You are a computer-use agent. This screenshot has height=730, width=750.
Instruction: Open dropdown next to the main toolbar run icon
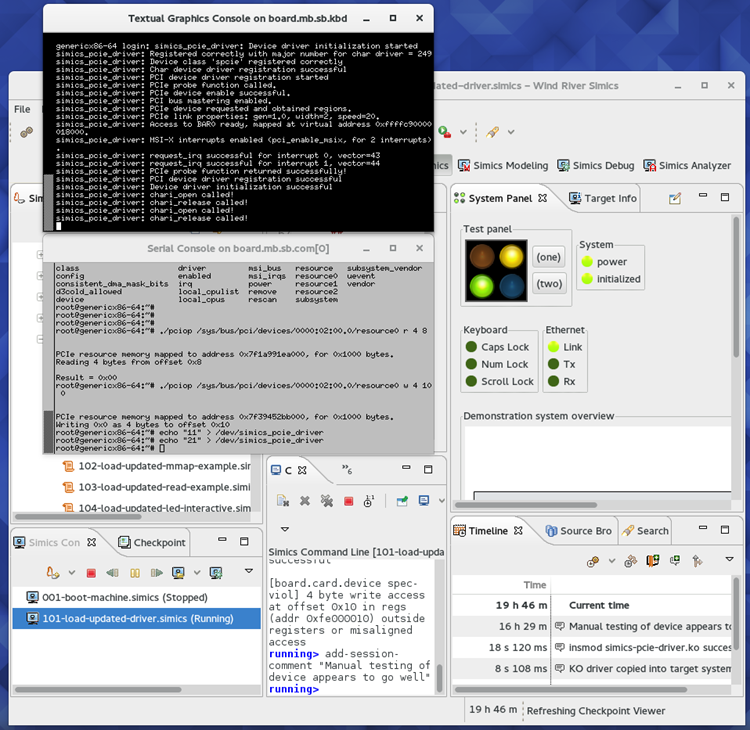click(x=463, y=132)
